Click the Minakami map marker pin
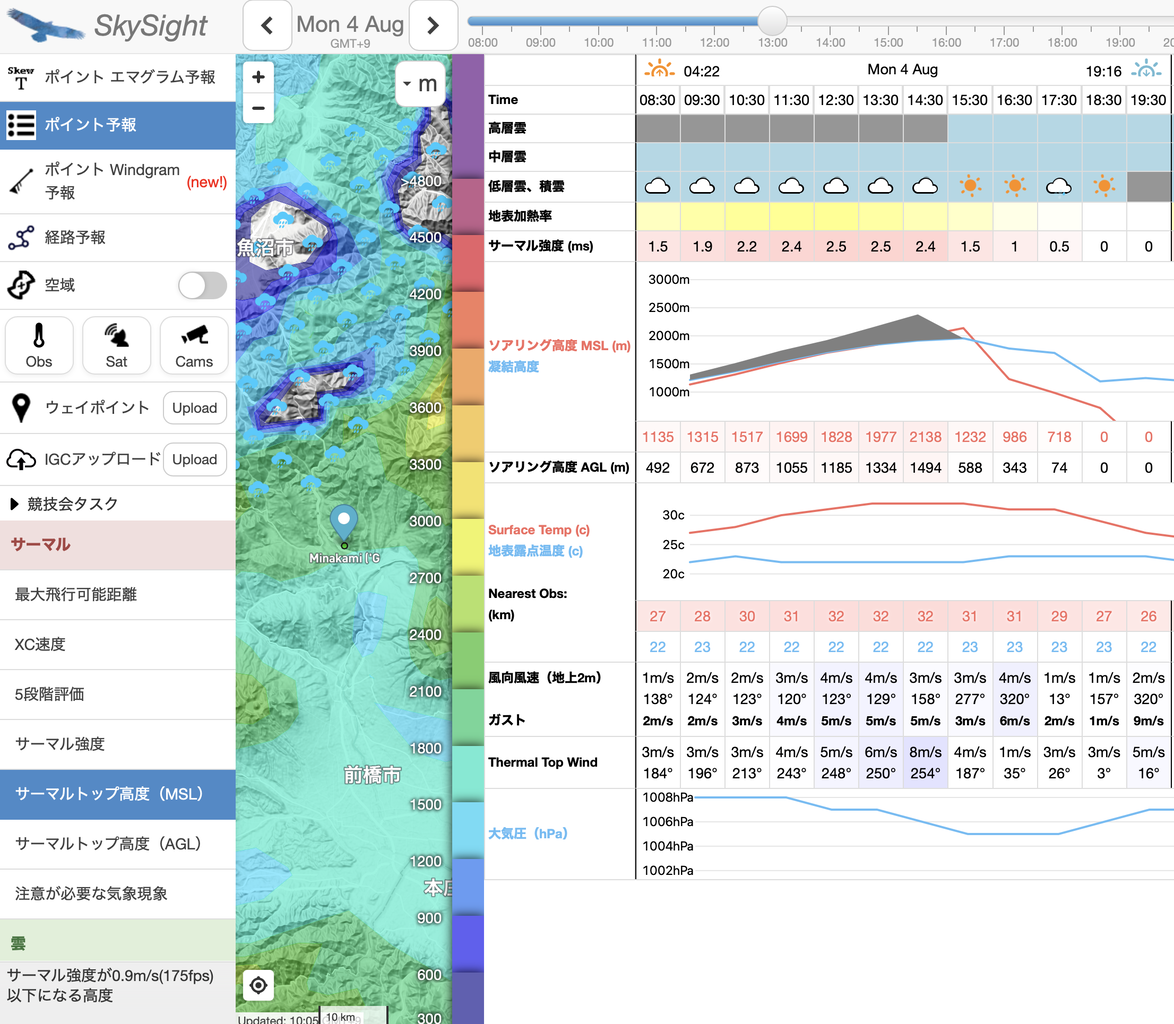The height and width of the screenshot is (1024, 1174). (x=344, y=524)
